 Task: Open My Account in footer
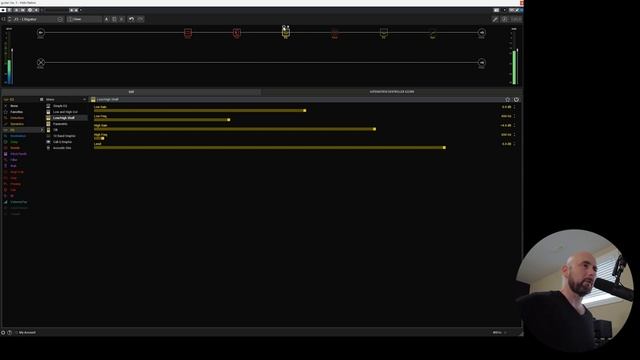(27, 333)
